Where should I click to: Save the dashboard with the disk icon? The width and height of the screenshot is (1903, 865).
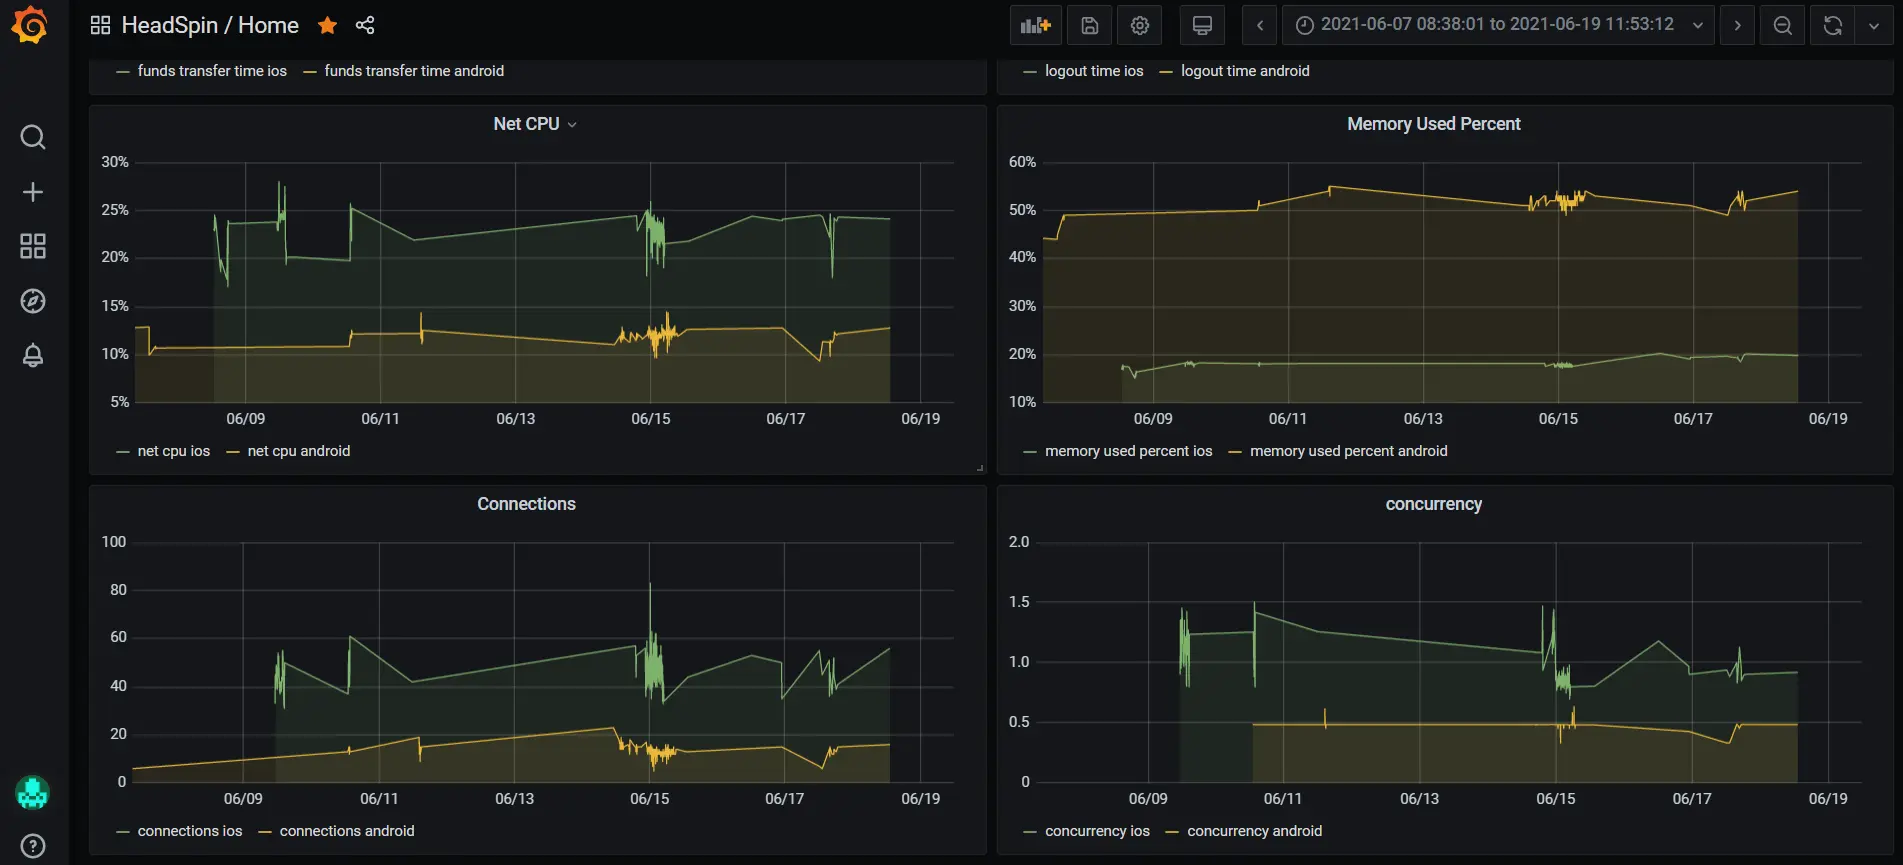coord(1090,26)
